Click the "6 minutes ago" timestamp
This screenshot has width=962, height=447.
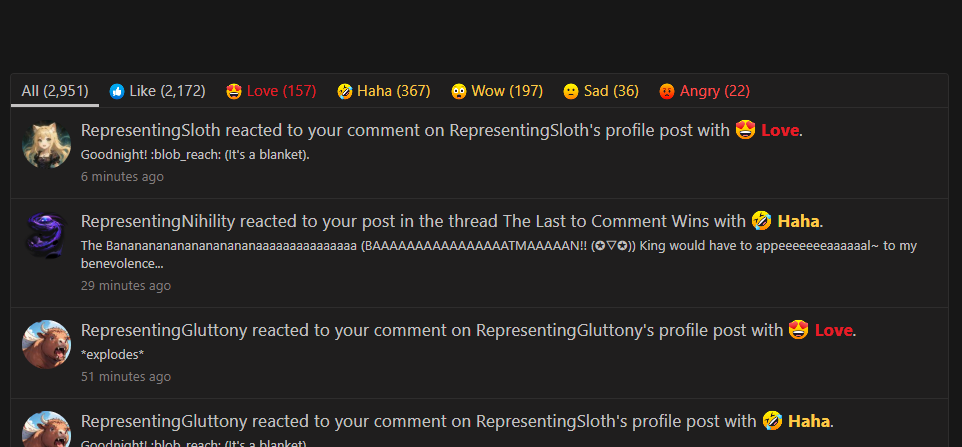coord(122,177)
